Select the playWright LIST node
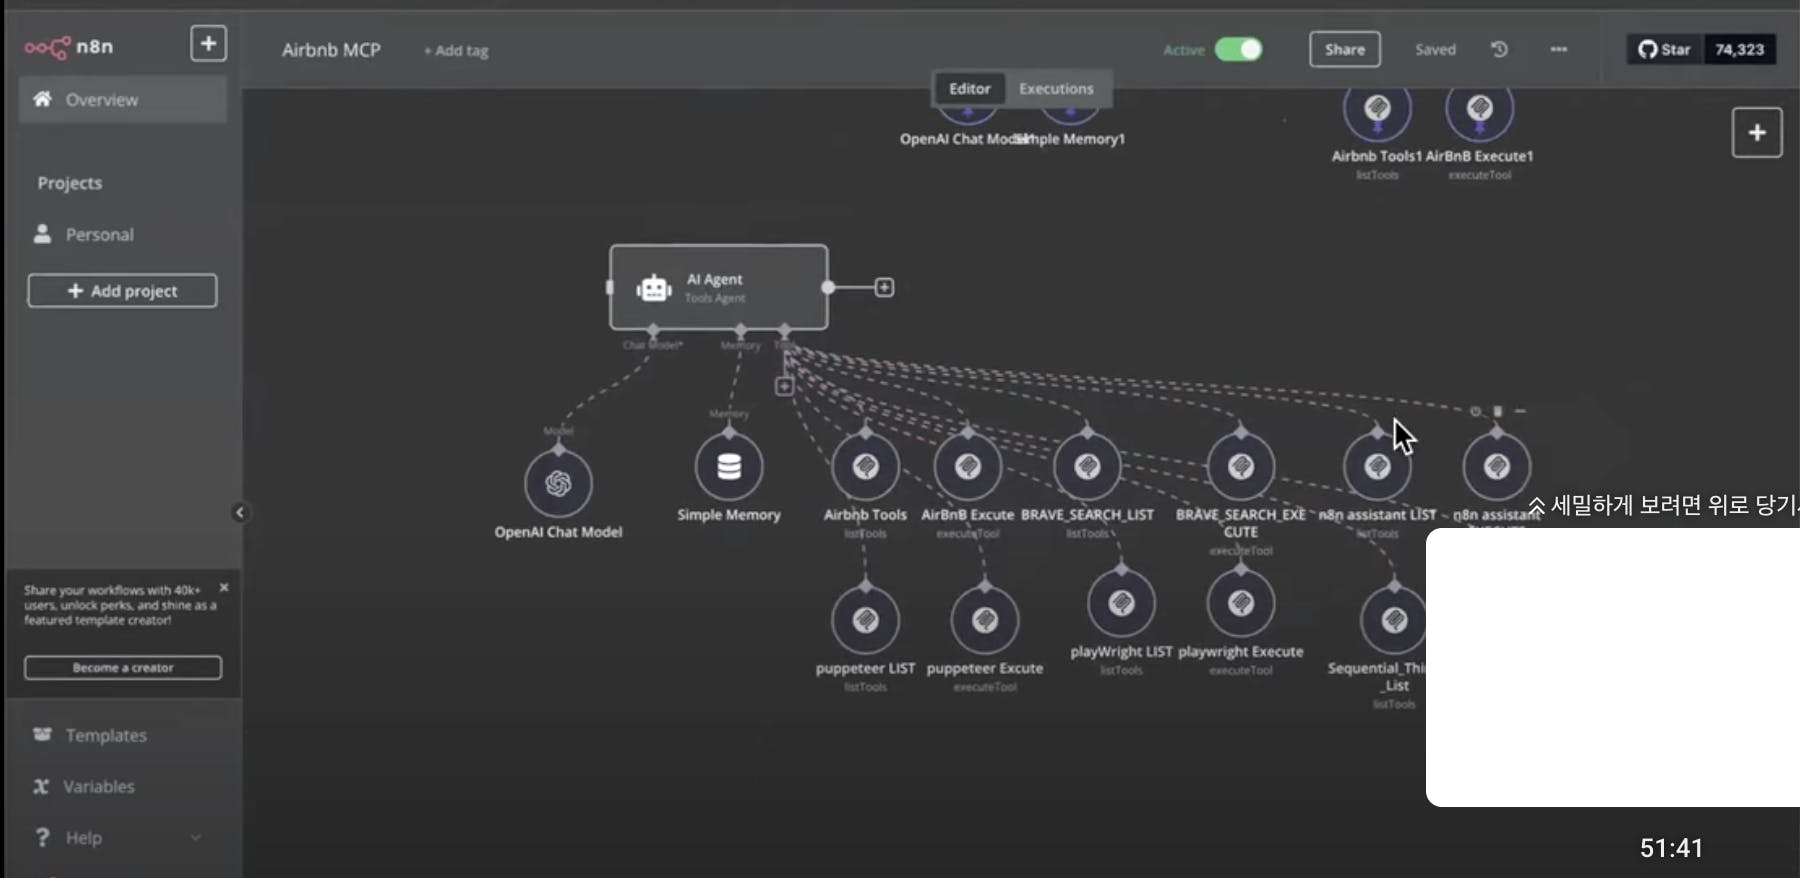 [1121, 603]
